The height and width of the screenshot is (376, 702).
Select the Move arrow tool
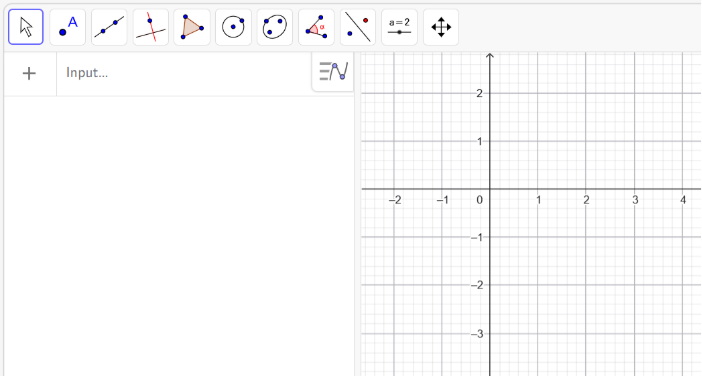[x=26, y=27]
